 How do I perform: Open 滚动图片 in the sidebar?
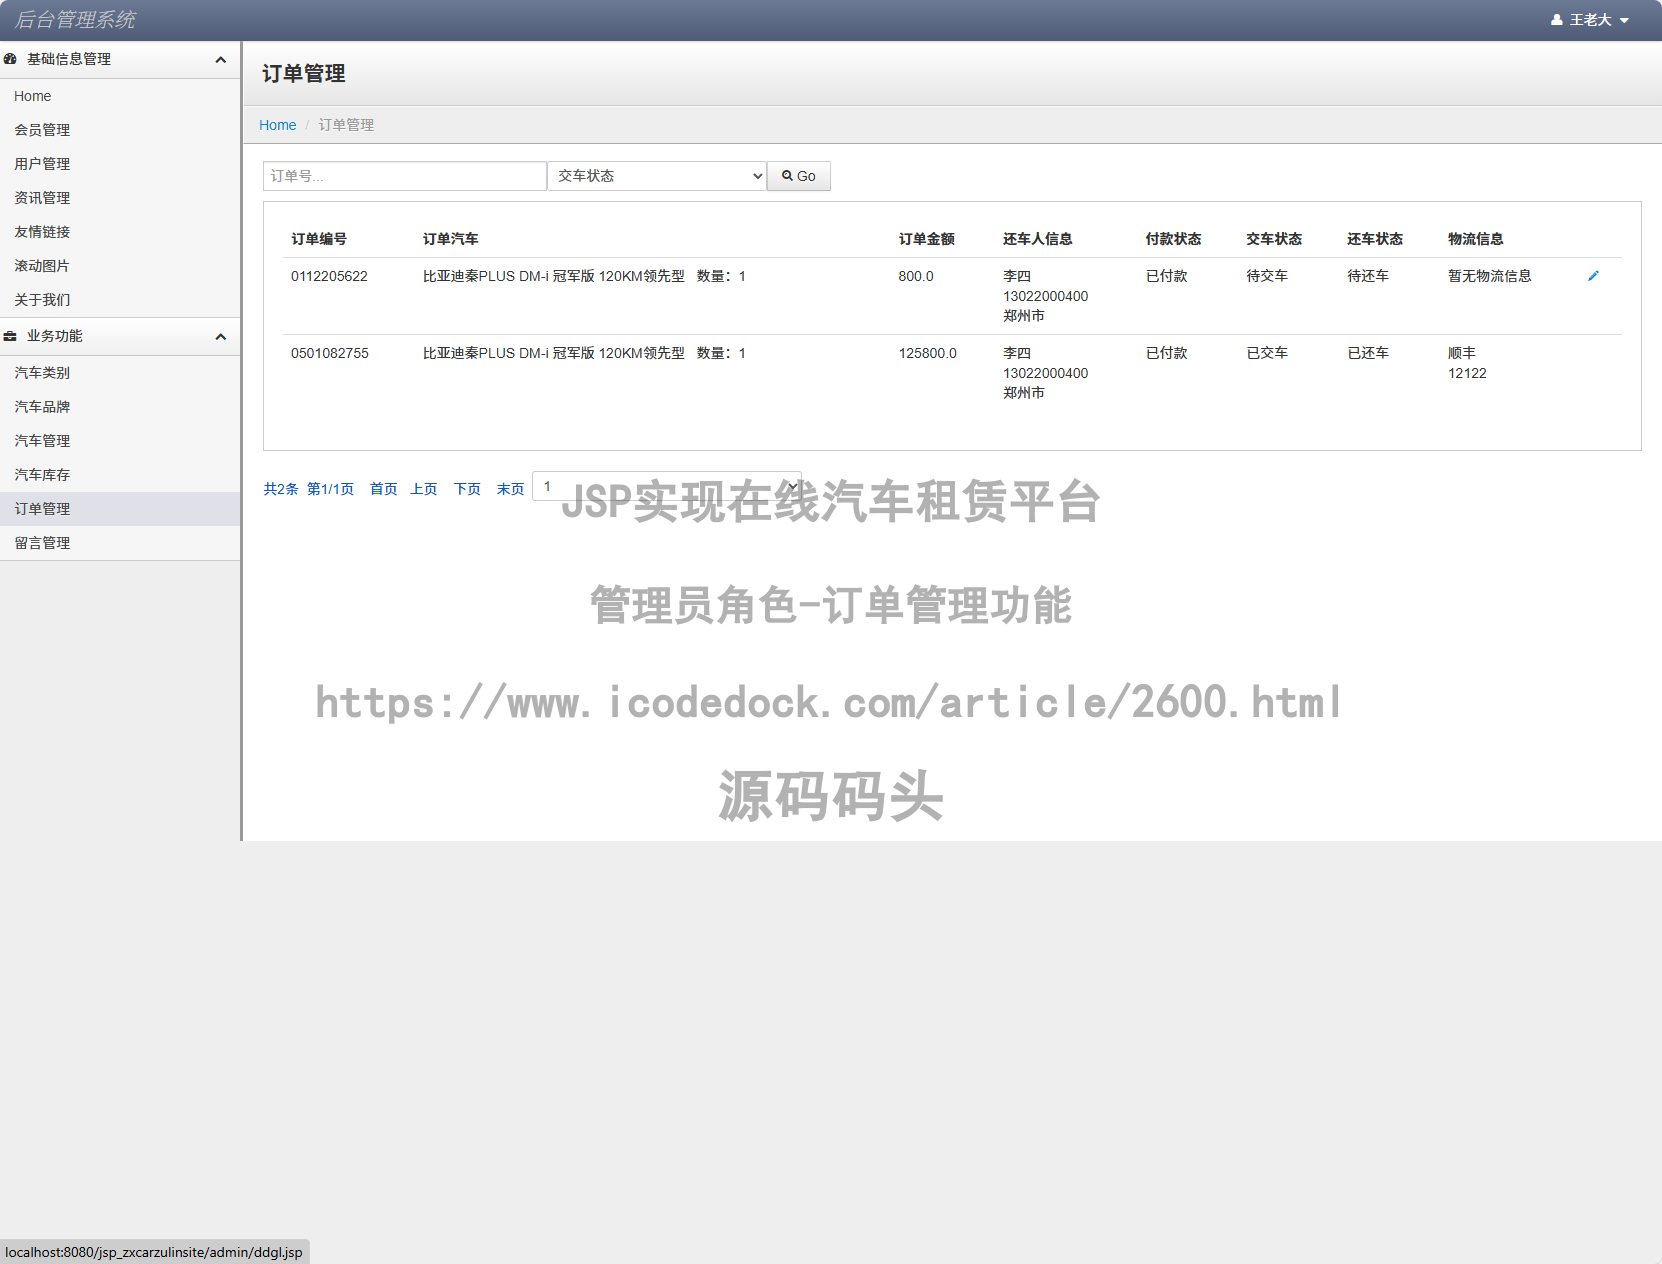pos(42,266)
